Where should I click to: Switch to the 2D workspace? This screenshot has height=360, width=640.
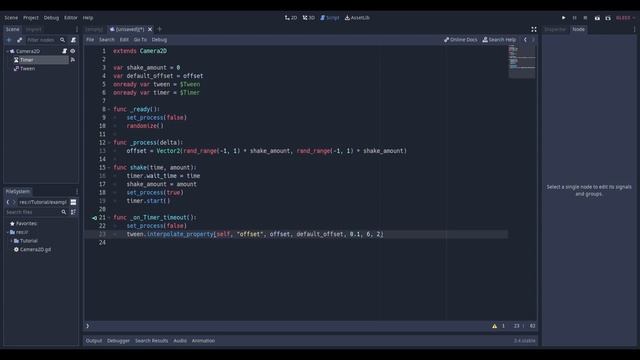[291, 18]
